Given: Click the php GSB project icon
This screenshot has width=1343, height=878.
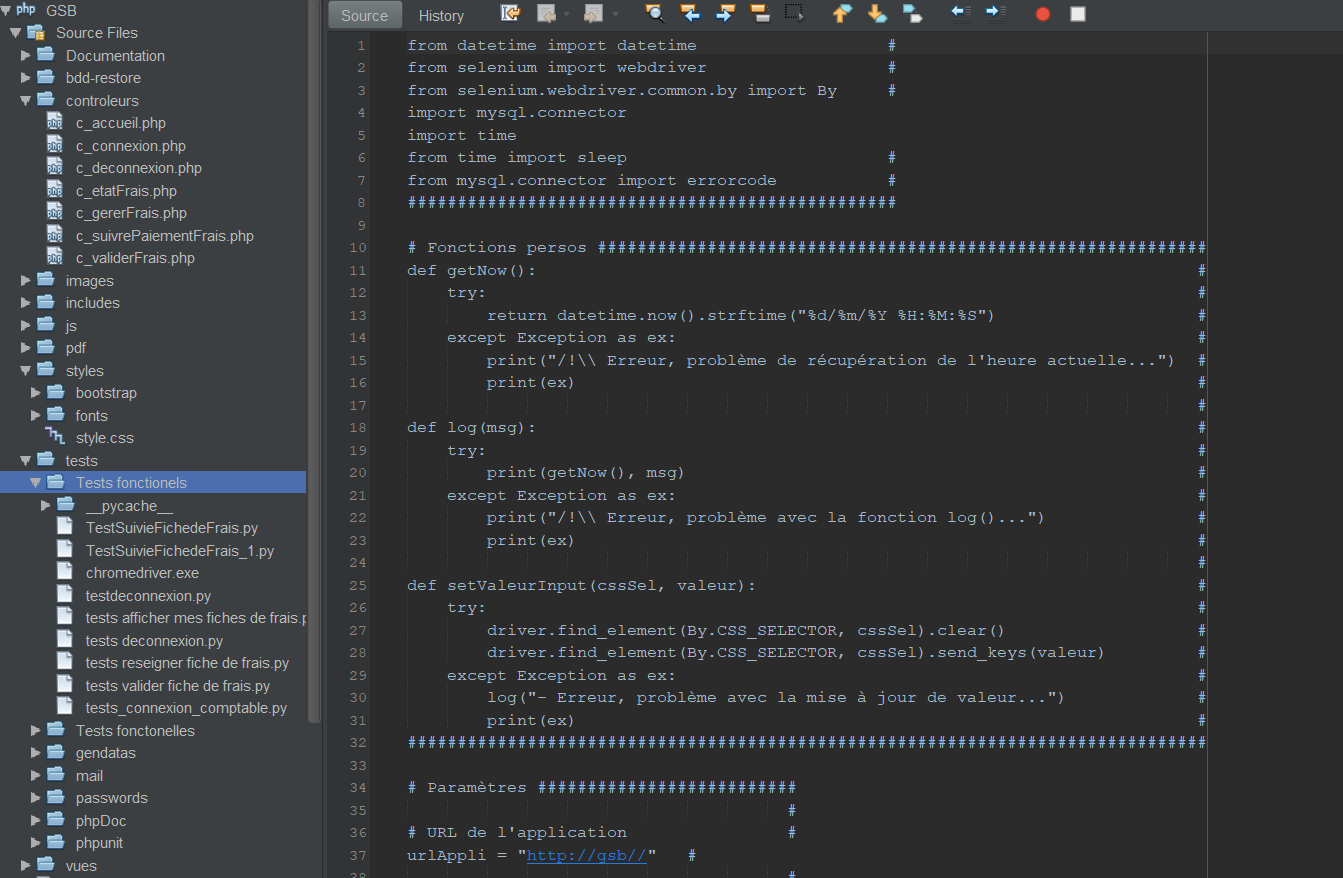Looking at the screenshot, I should [26, 10].
